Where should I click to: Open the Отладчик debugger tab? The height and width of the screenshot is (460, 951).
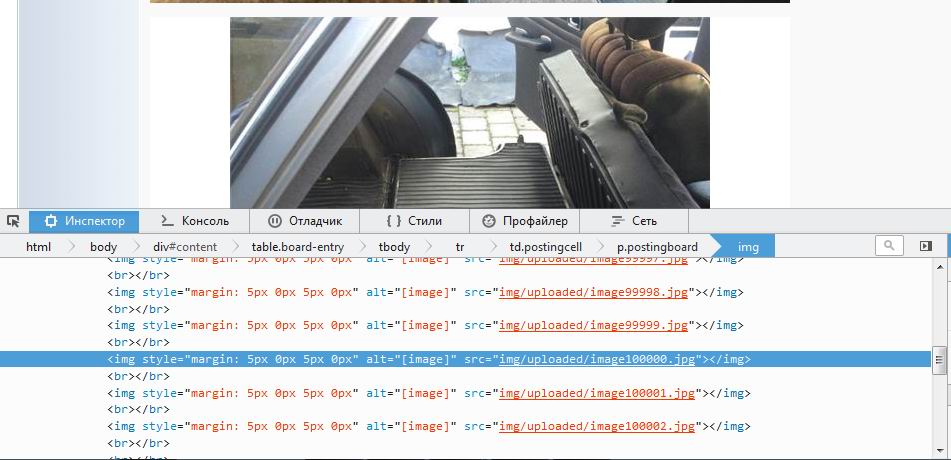[x=304, y=221]
